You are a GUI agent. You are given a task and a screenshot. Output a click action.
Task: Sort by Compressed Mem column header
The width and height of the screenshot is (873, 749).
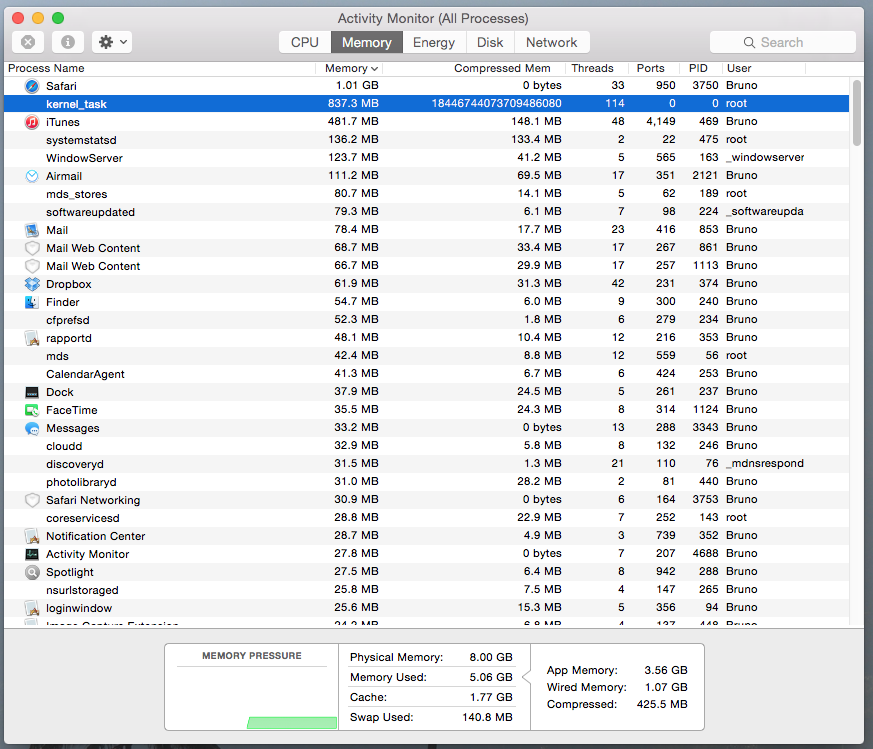click(x=474, y=68)
